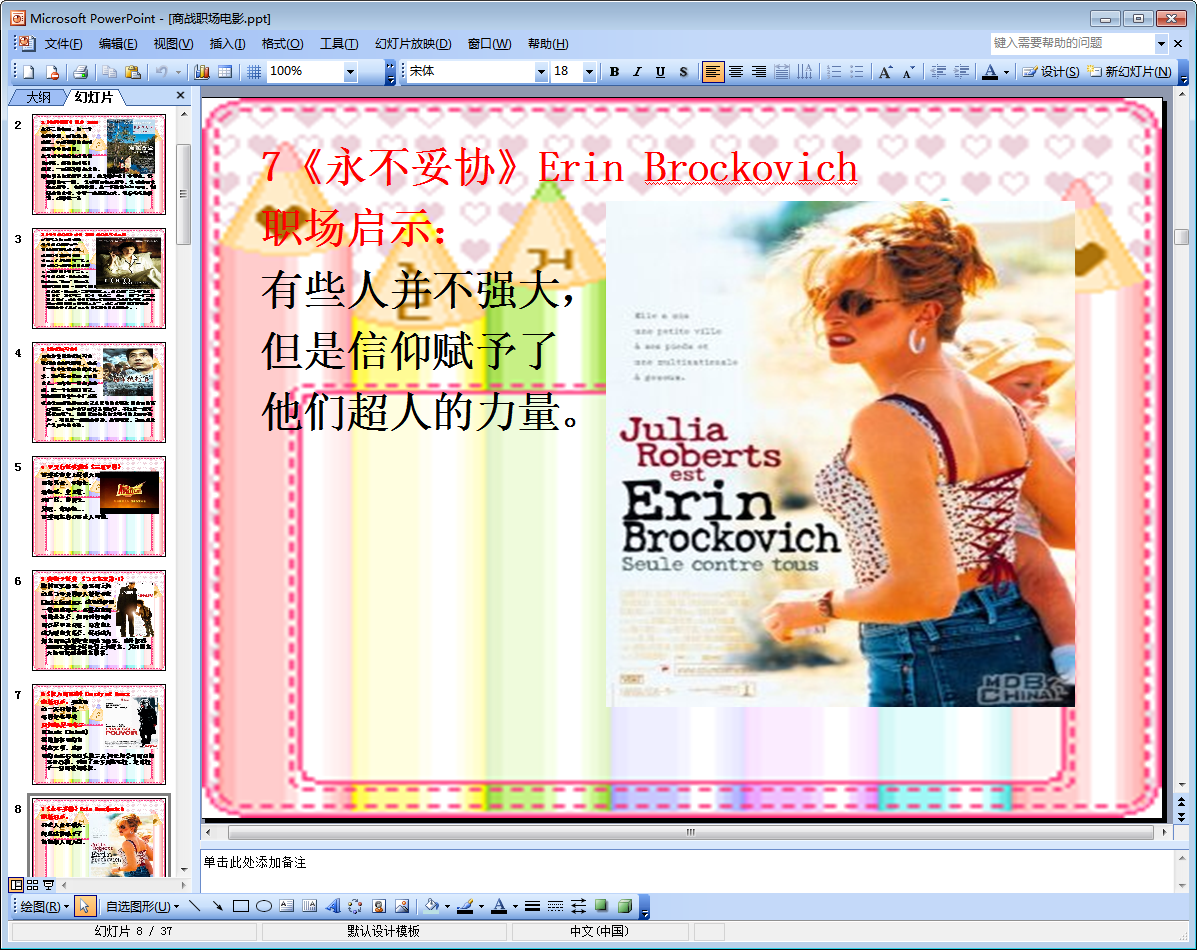Expand font color dropdown in formatting toolbar
The image size is (1197, 950).
(1006, 72)
